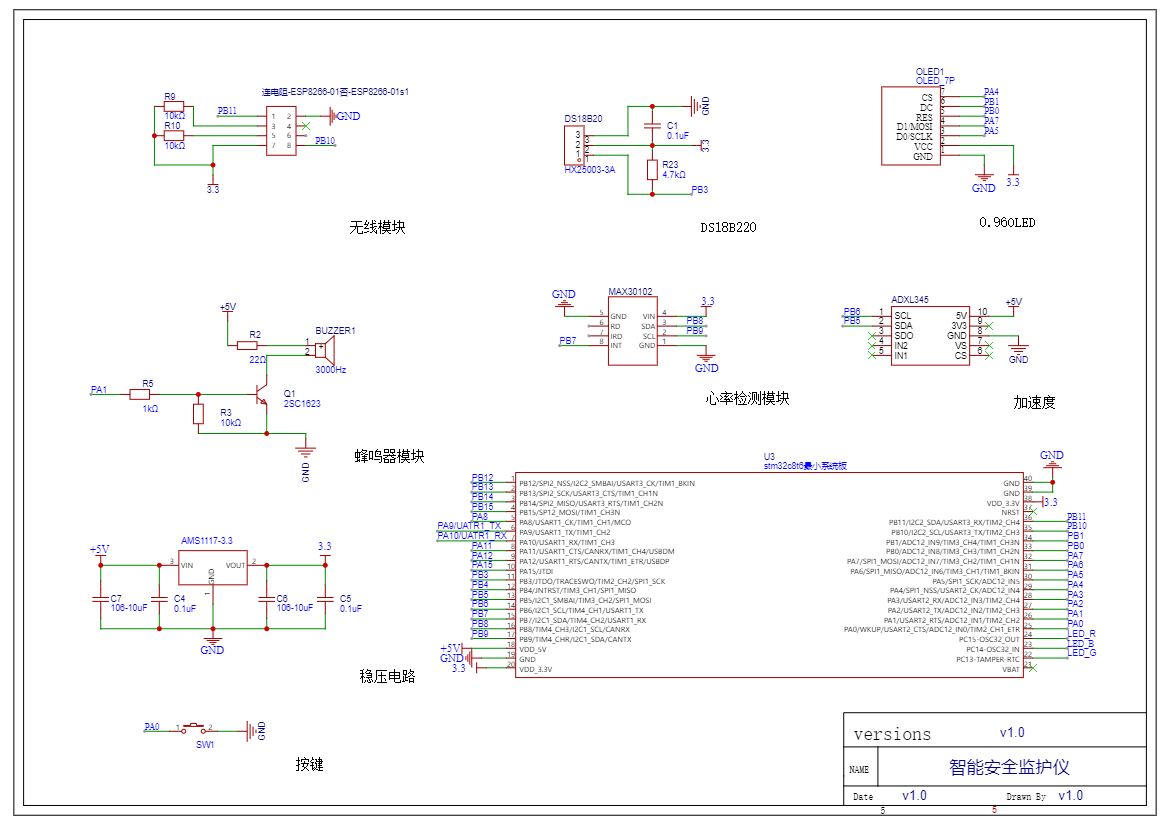Click the 2SC1623 transistor part name
Image resolution: width=1170 pixels, height=825 pixels.
pos(302,404)
